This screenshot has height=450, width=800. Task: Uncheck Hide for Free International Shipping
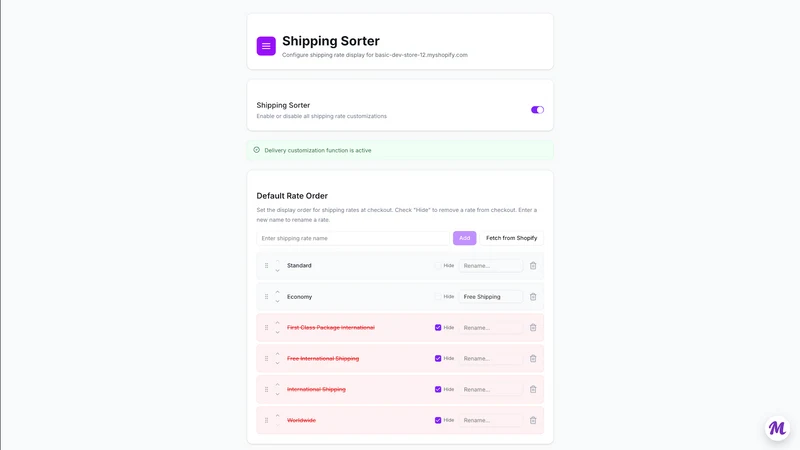[x=438, y=359]
